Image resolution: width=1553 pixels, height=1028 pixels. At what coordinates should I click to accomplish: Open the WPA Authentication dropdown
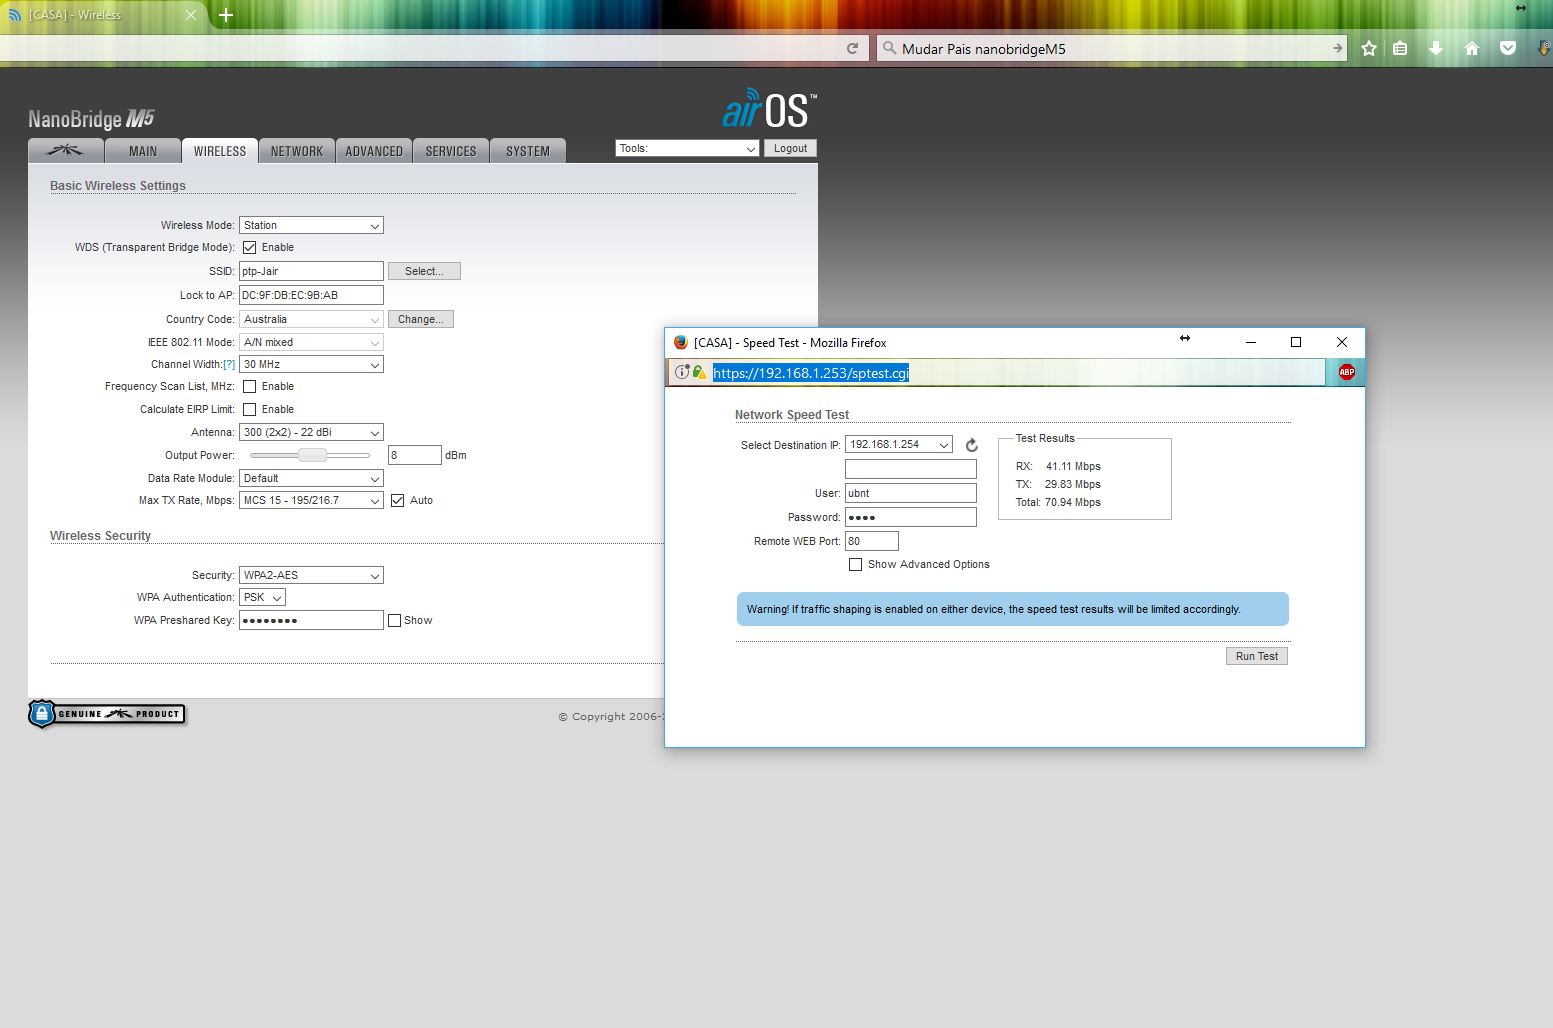point(262,597)
